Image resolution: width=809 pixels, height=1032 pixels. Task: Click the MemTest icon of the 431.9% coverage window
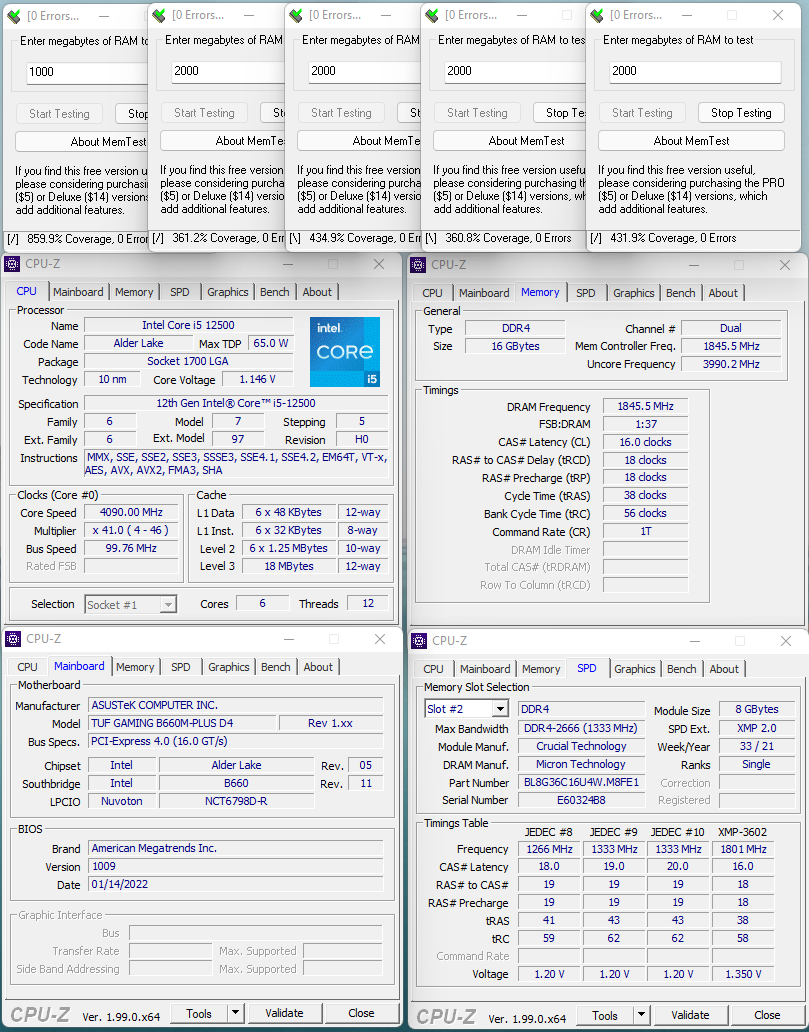597,15
